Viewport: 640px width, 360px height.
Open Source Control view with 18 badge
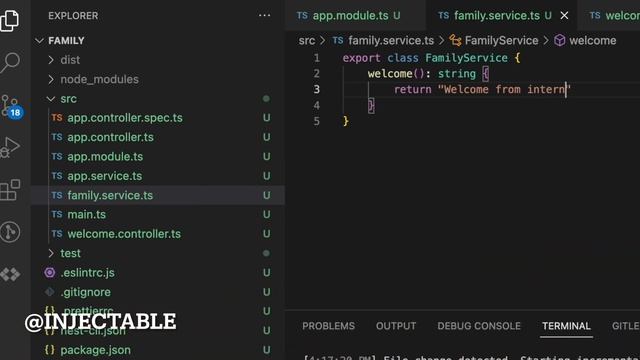pos(11,107)
